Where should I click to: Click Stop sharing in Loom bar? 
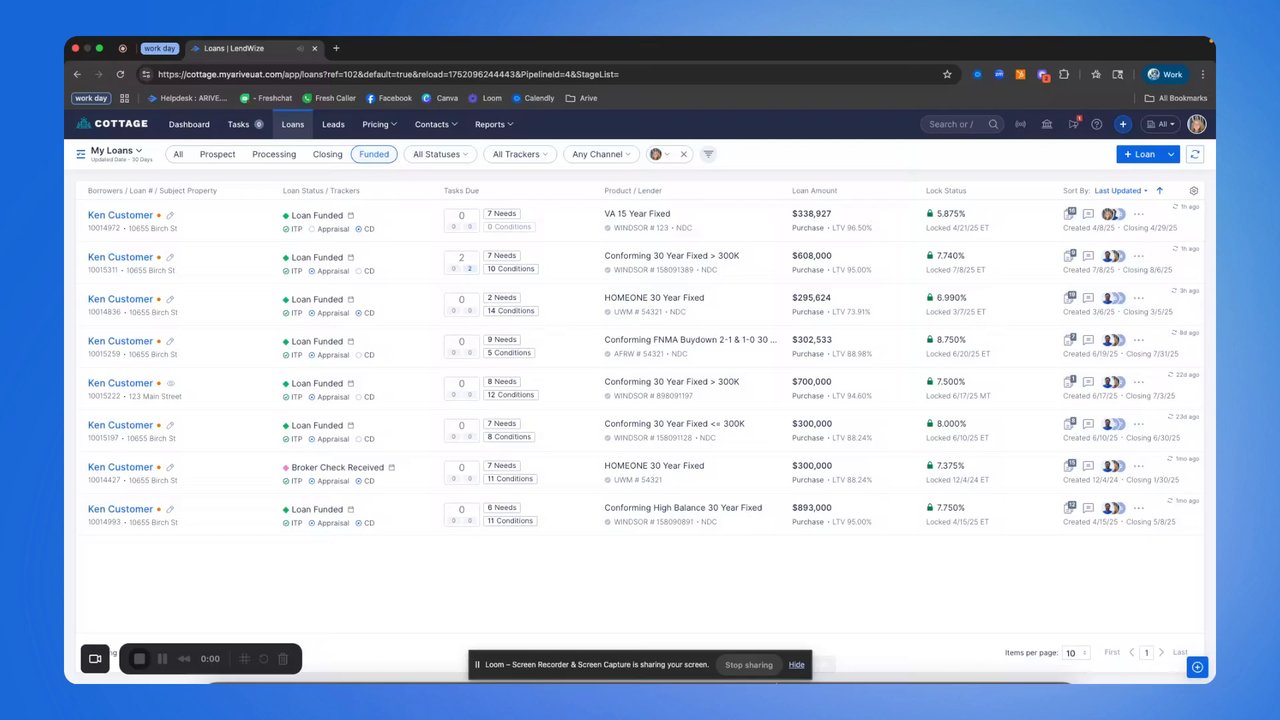point(749,665)
